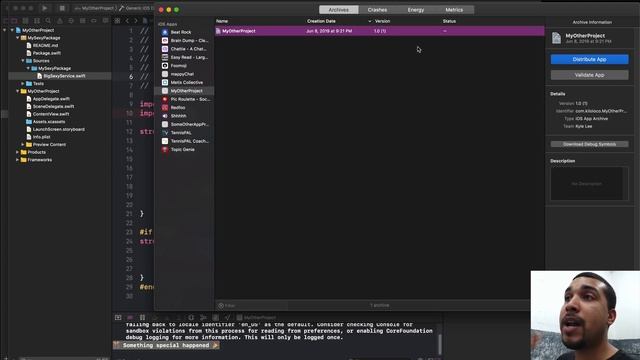Expand the Frameworks group
640x360 pixels.
coord(18,160)
